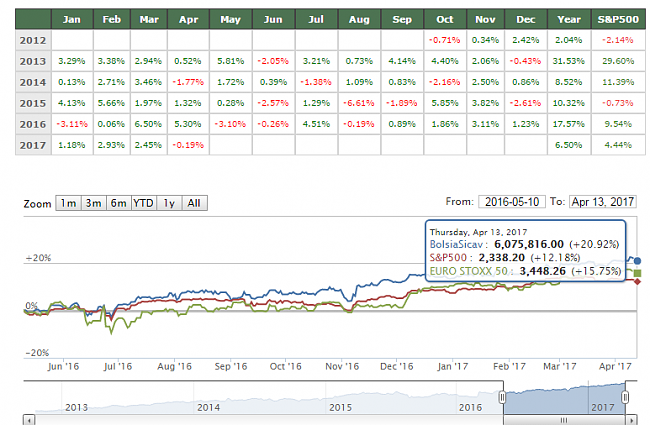Set chart zoom to 1y
Screen dimensions: 650x425
(x=169, y=203)
